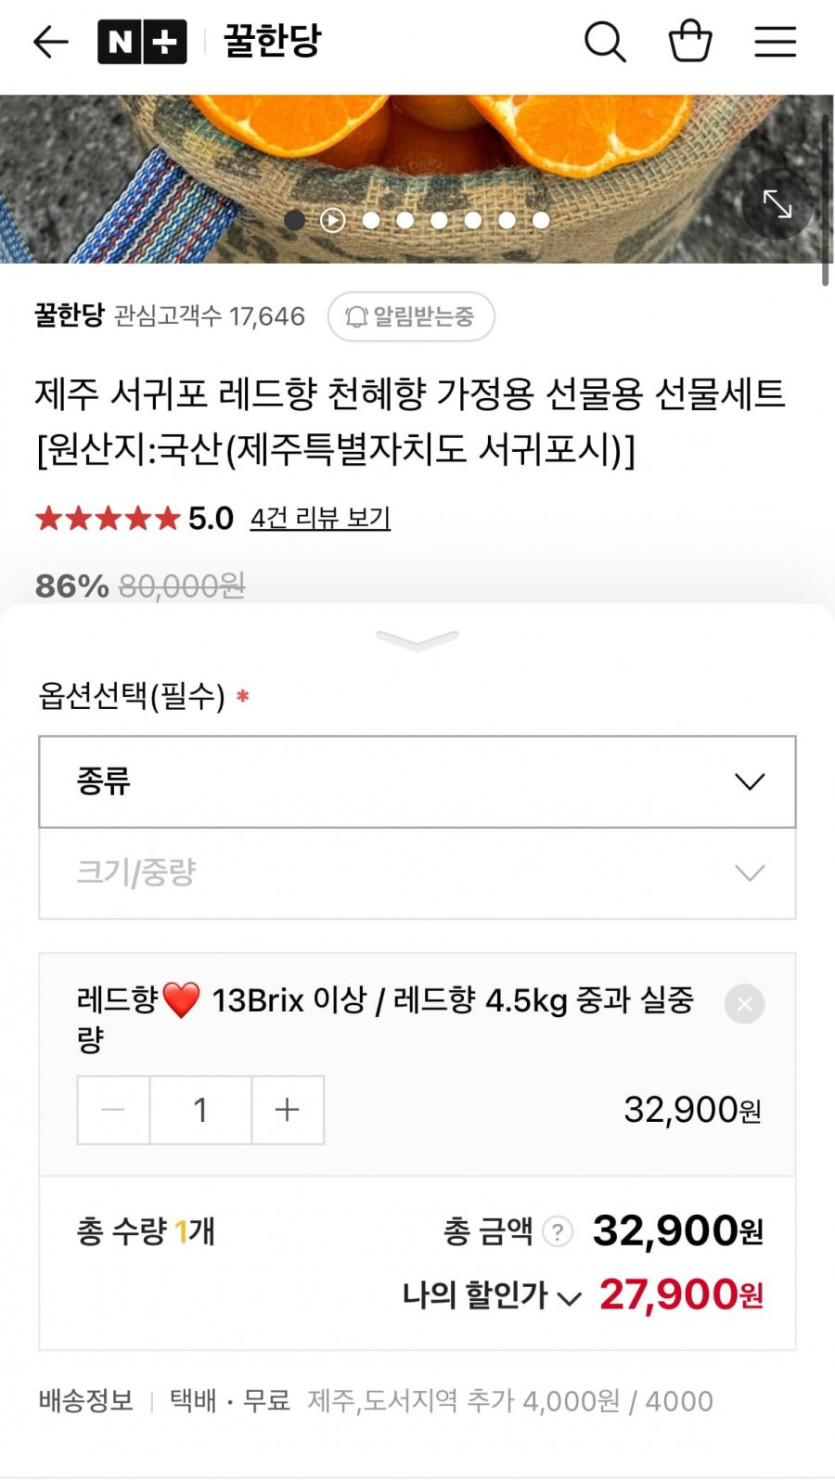Decrease quantity with minus button
Image resolution: width=835 pixels, height=1481 pixels.
114,1110
